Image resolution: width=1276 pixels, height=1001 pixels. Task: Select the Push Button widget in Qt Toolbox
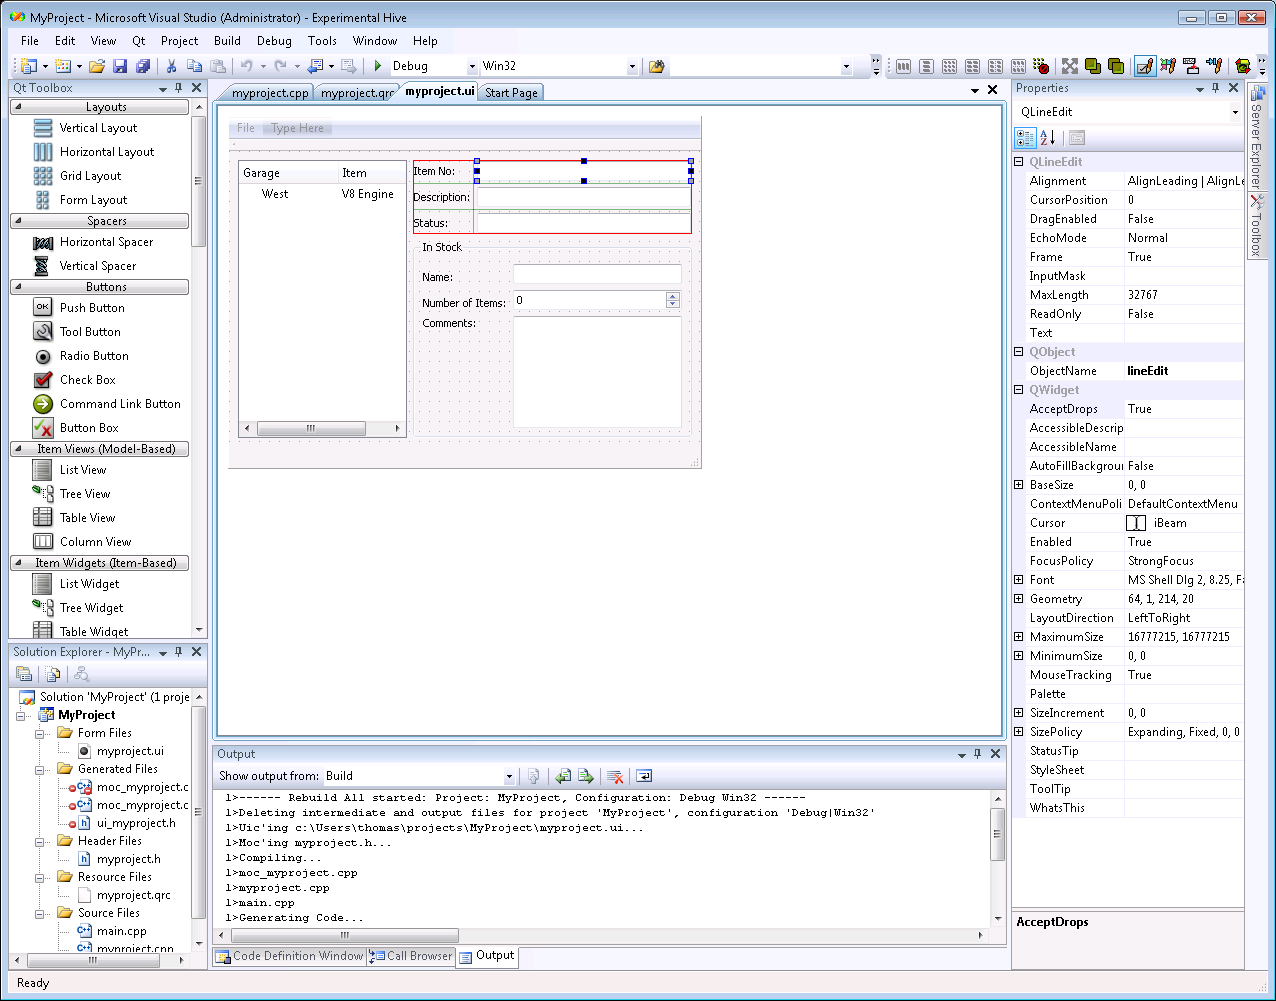[x=92, y=308]
